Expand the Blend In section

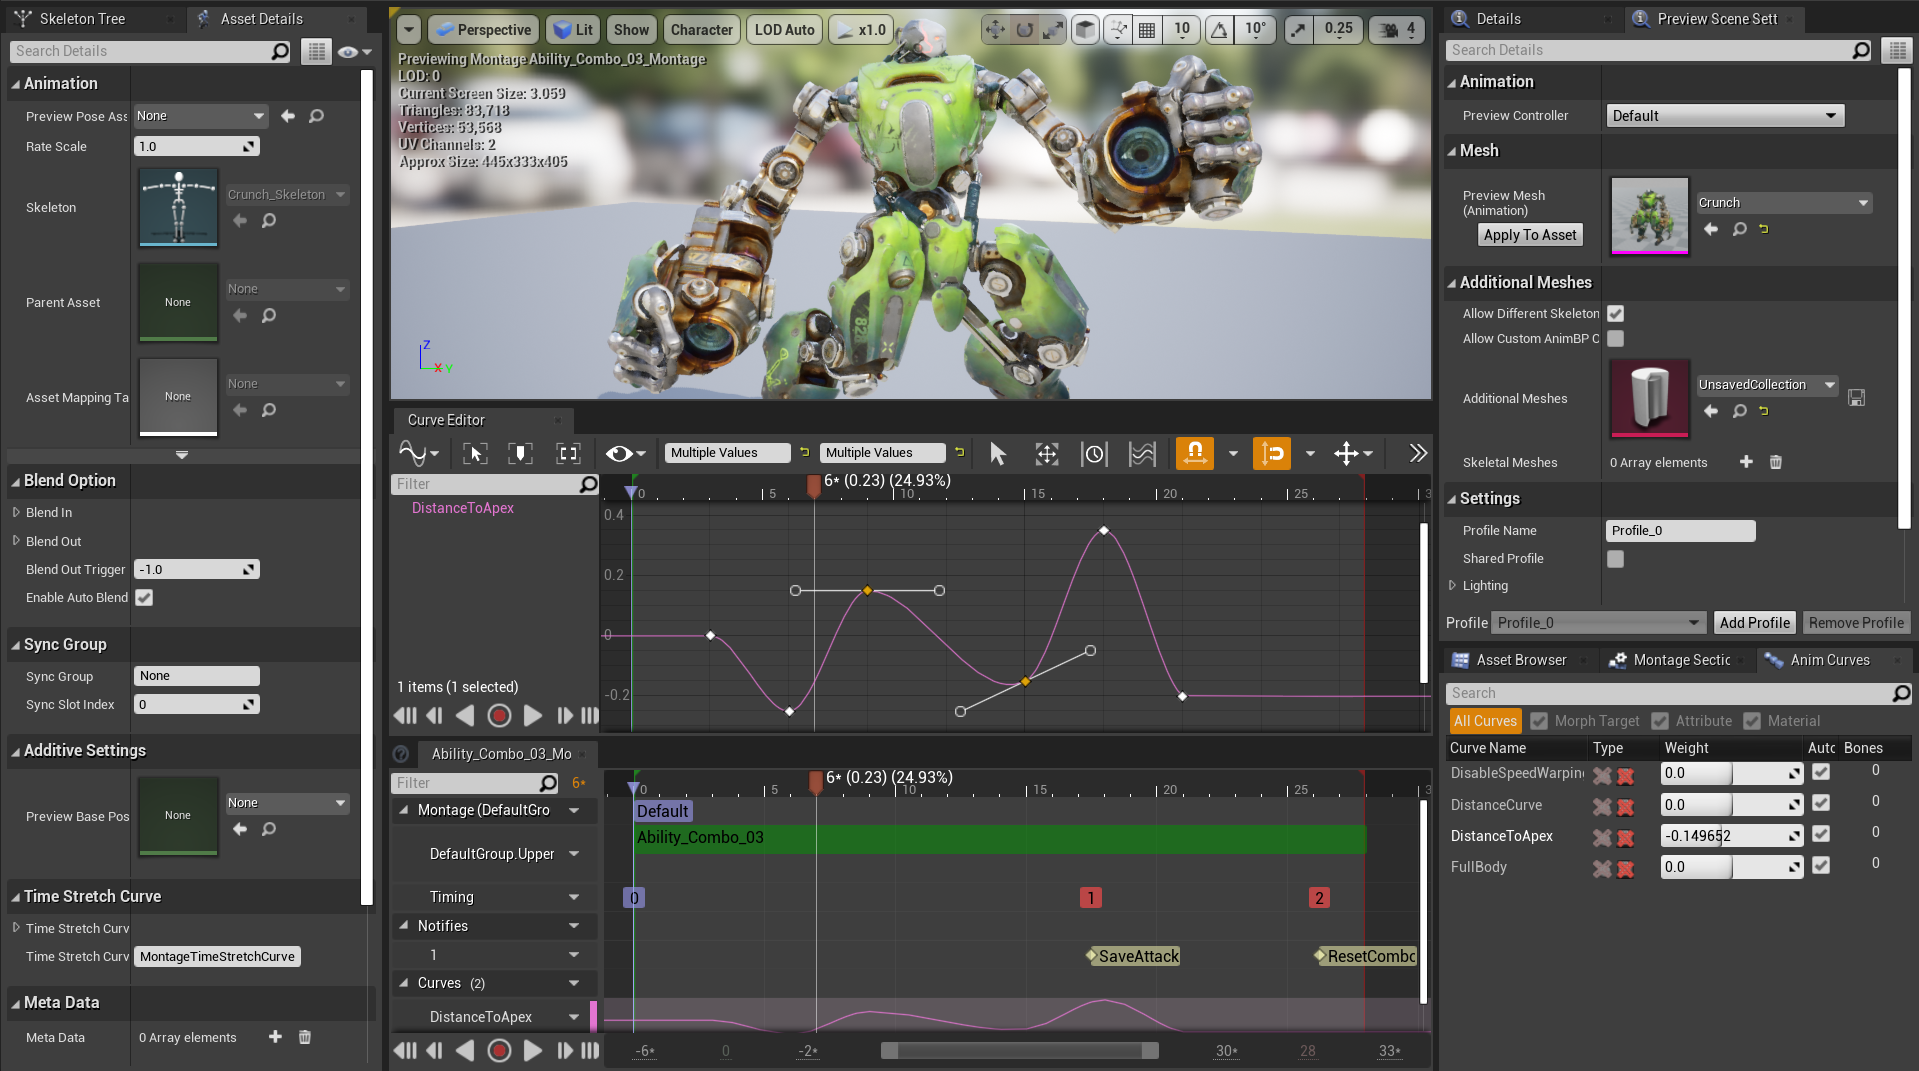17,512
